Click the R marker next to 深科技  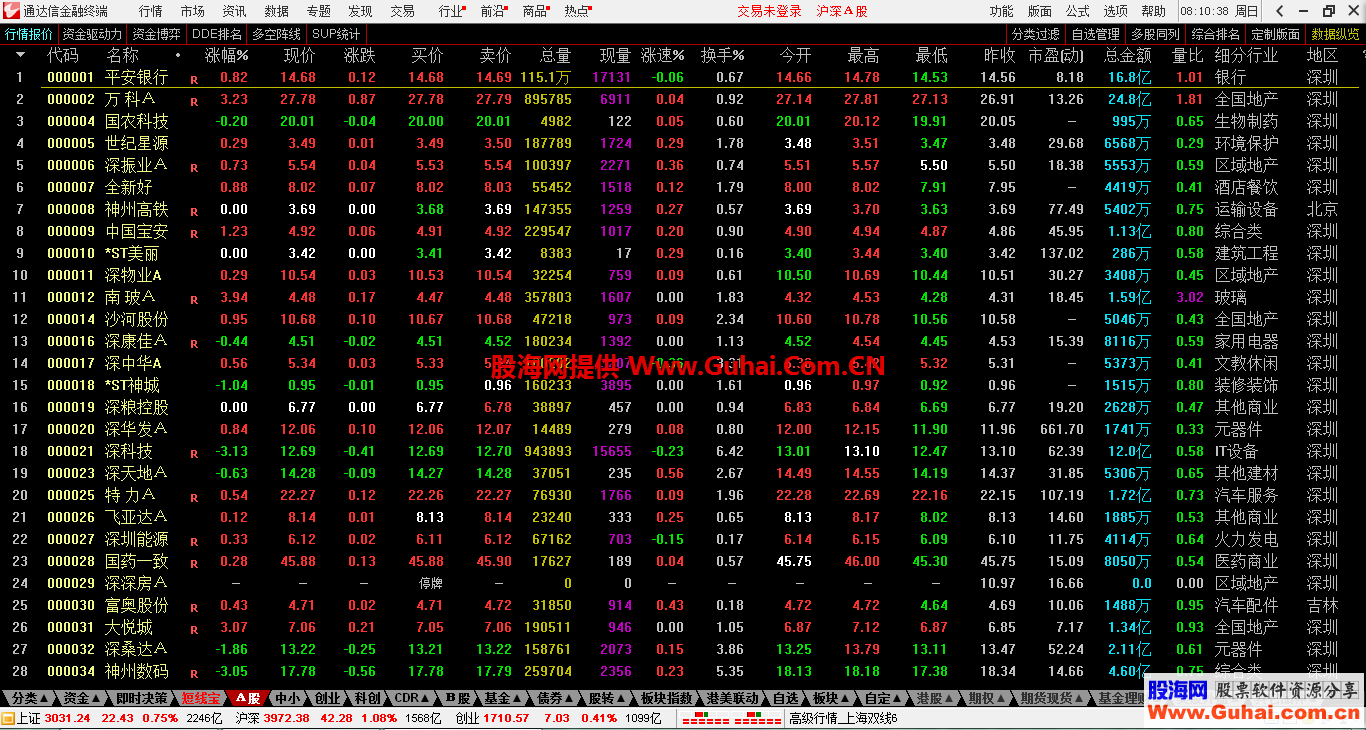194,453
